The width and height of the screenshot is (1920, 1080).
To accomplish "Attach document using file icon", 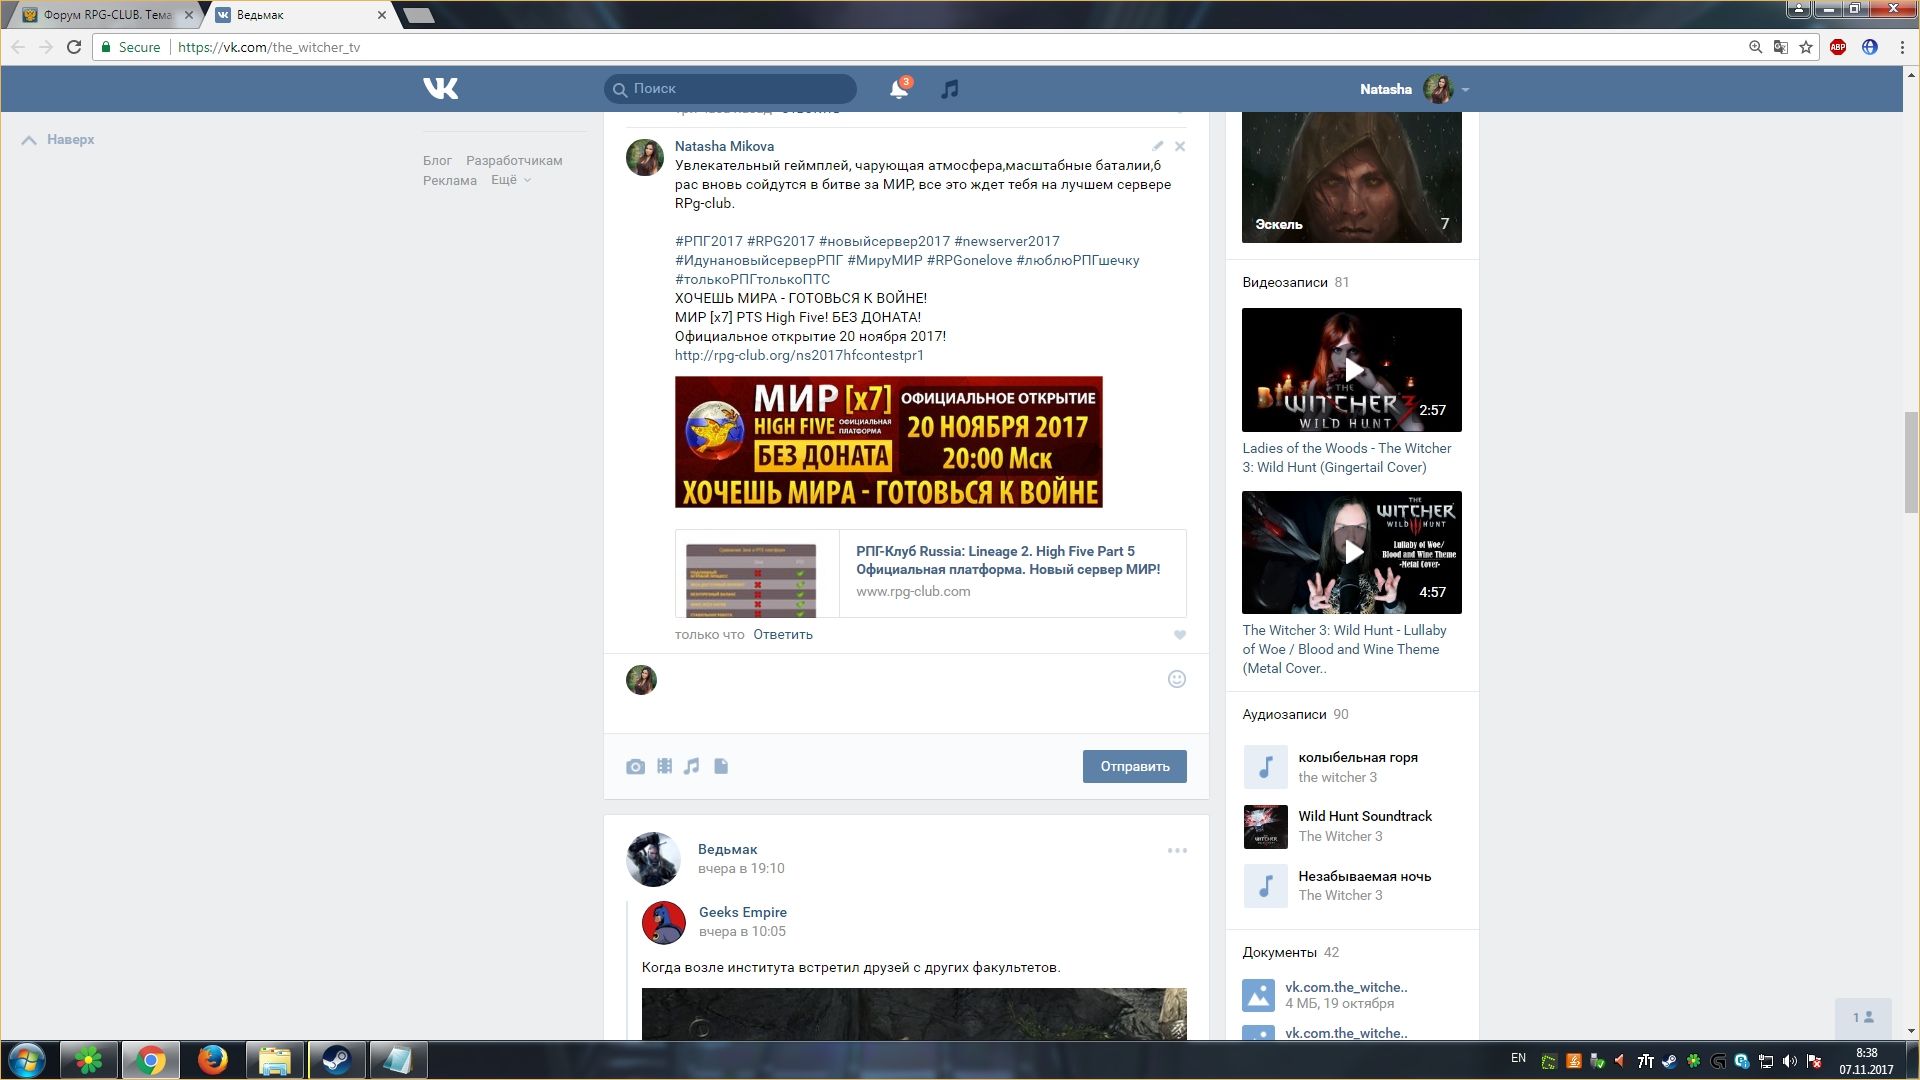I will click(x=721, y=766).
